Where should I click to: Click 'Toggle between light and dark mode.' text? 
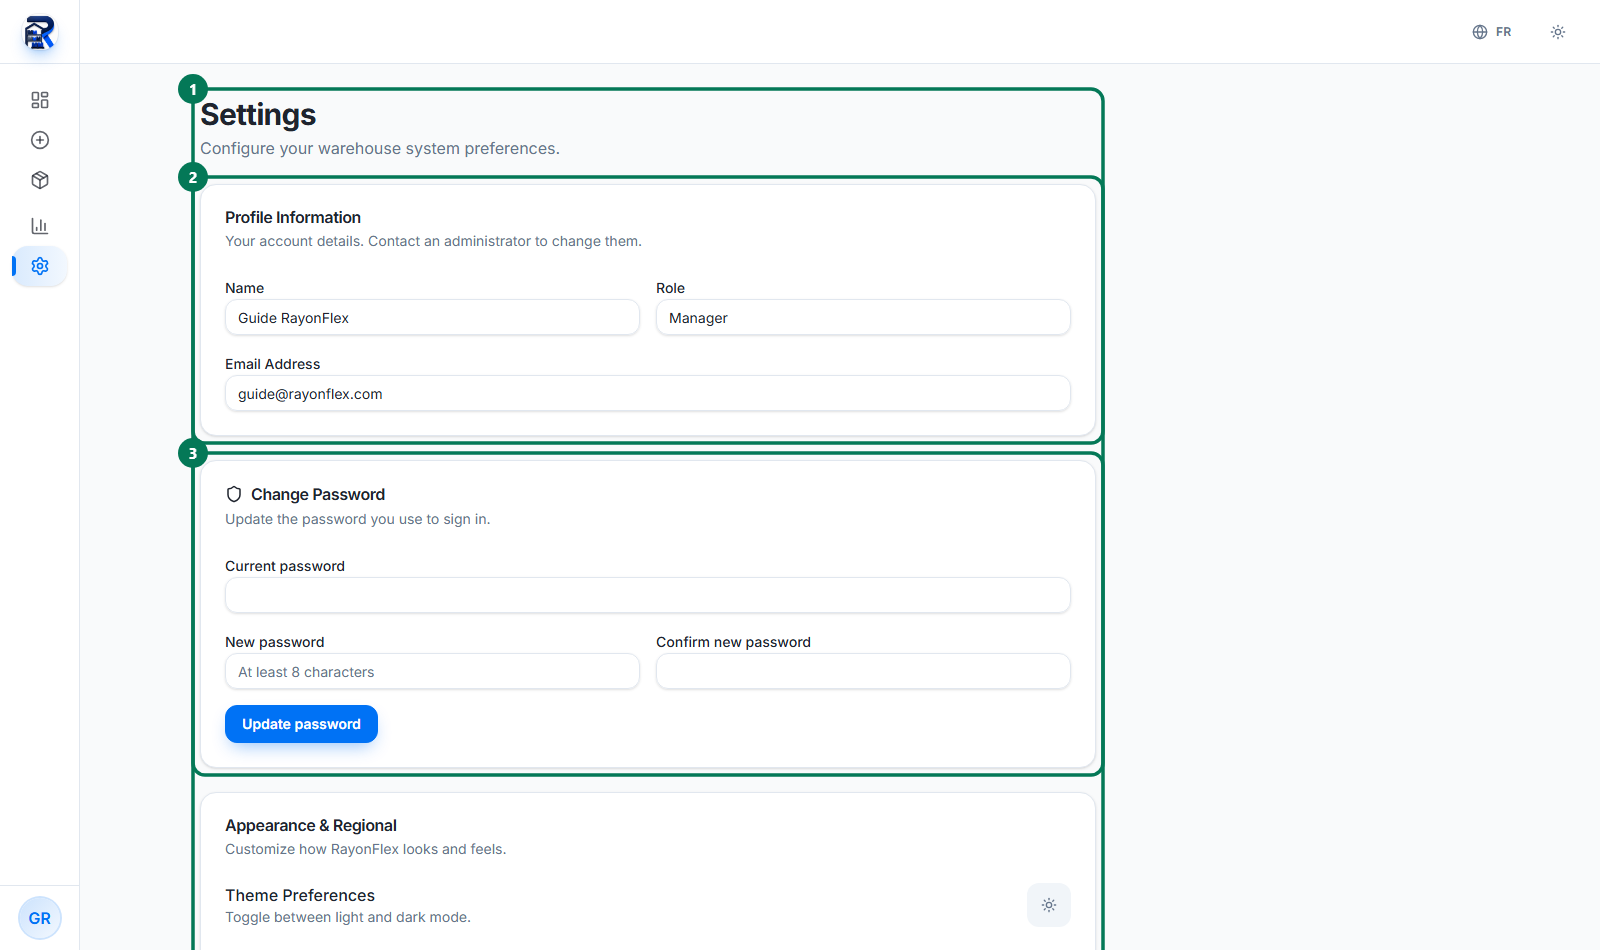click(348, 917)
